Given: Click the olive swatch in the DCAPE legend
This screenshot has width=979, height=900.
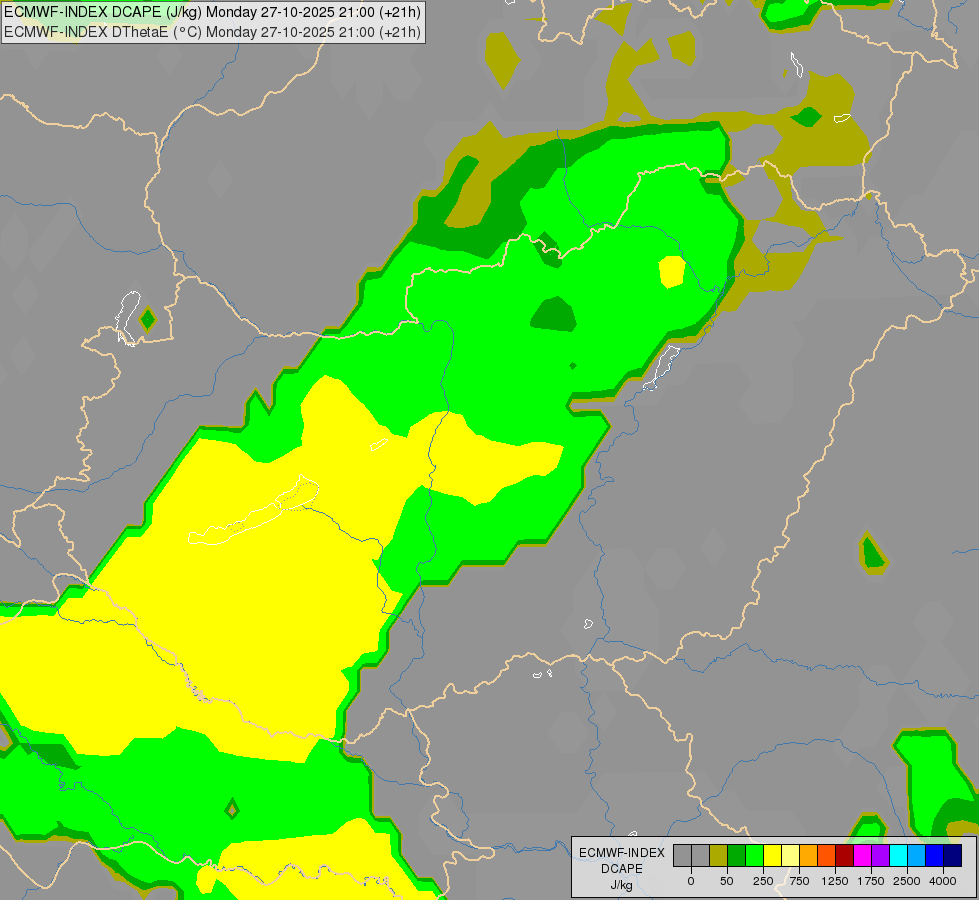Looking at the screenshot, I should point(719,855).
